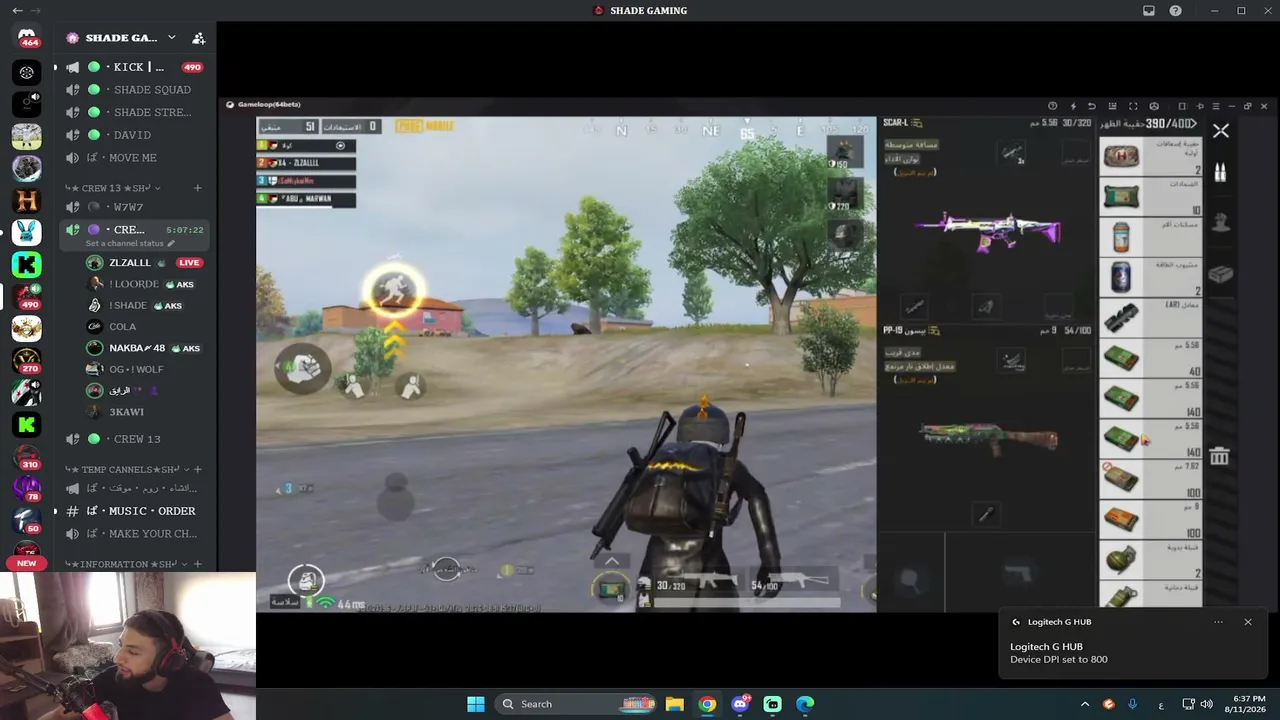The width and height of the screenshot is (1280, 720).
Task: Open the server with the 78 badge
Action: pyautogui.click(x=27, y=489)
